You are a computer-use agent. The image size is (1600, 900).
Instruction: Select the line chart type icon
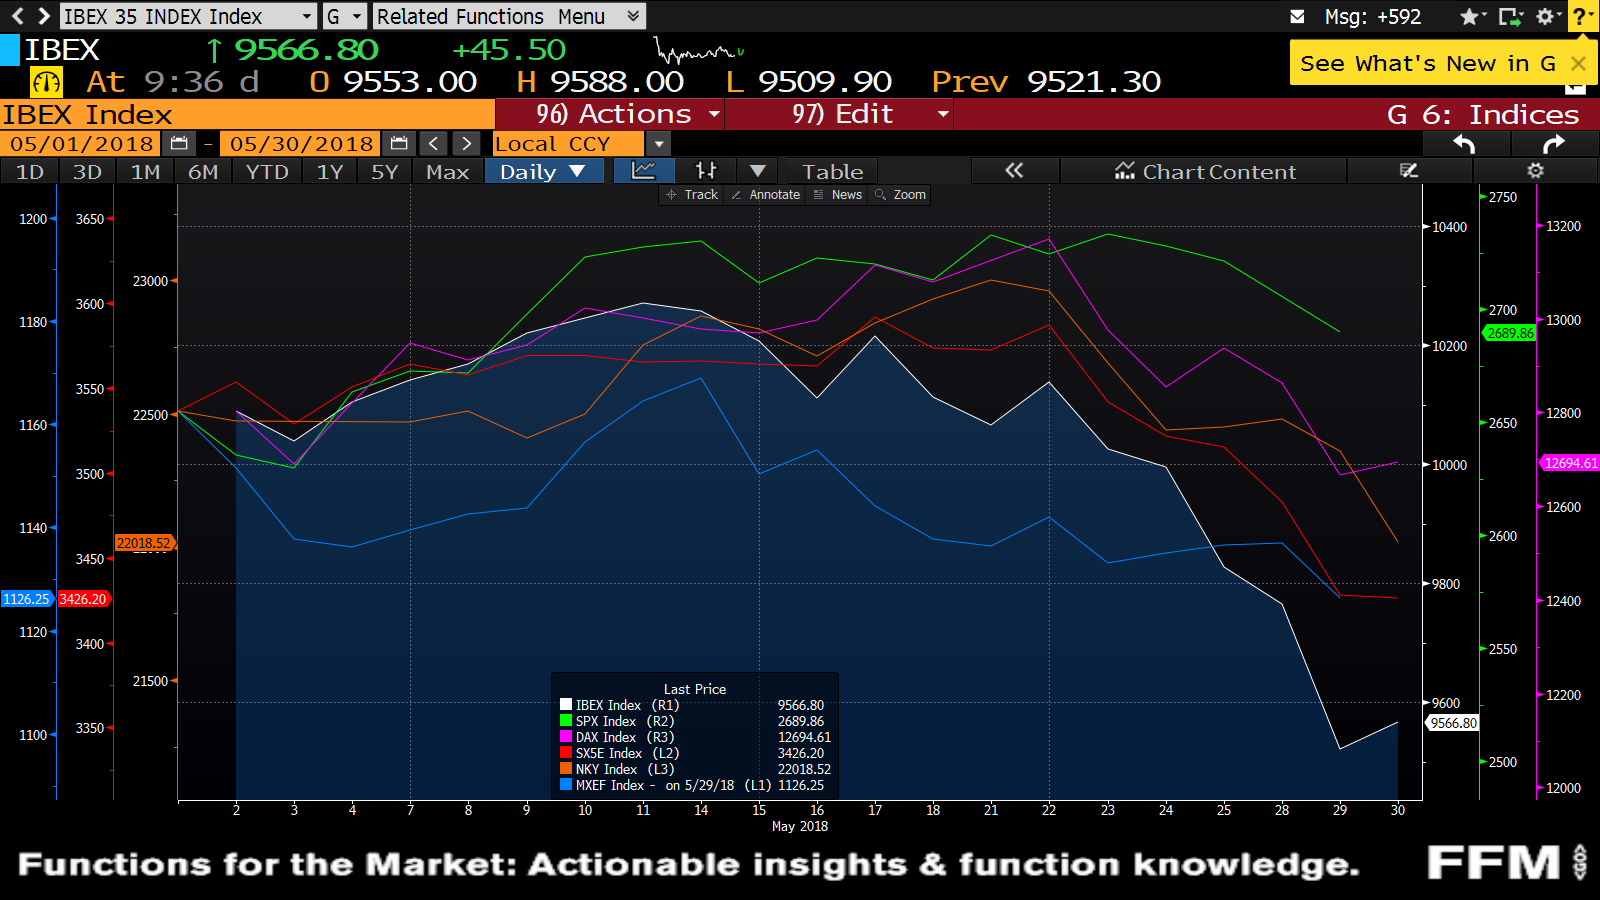click(643, 171)
